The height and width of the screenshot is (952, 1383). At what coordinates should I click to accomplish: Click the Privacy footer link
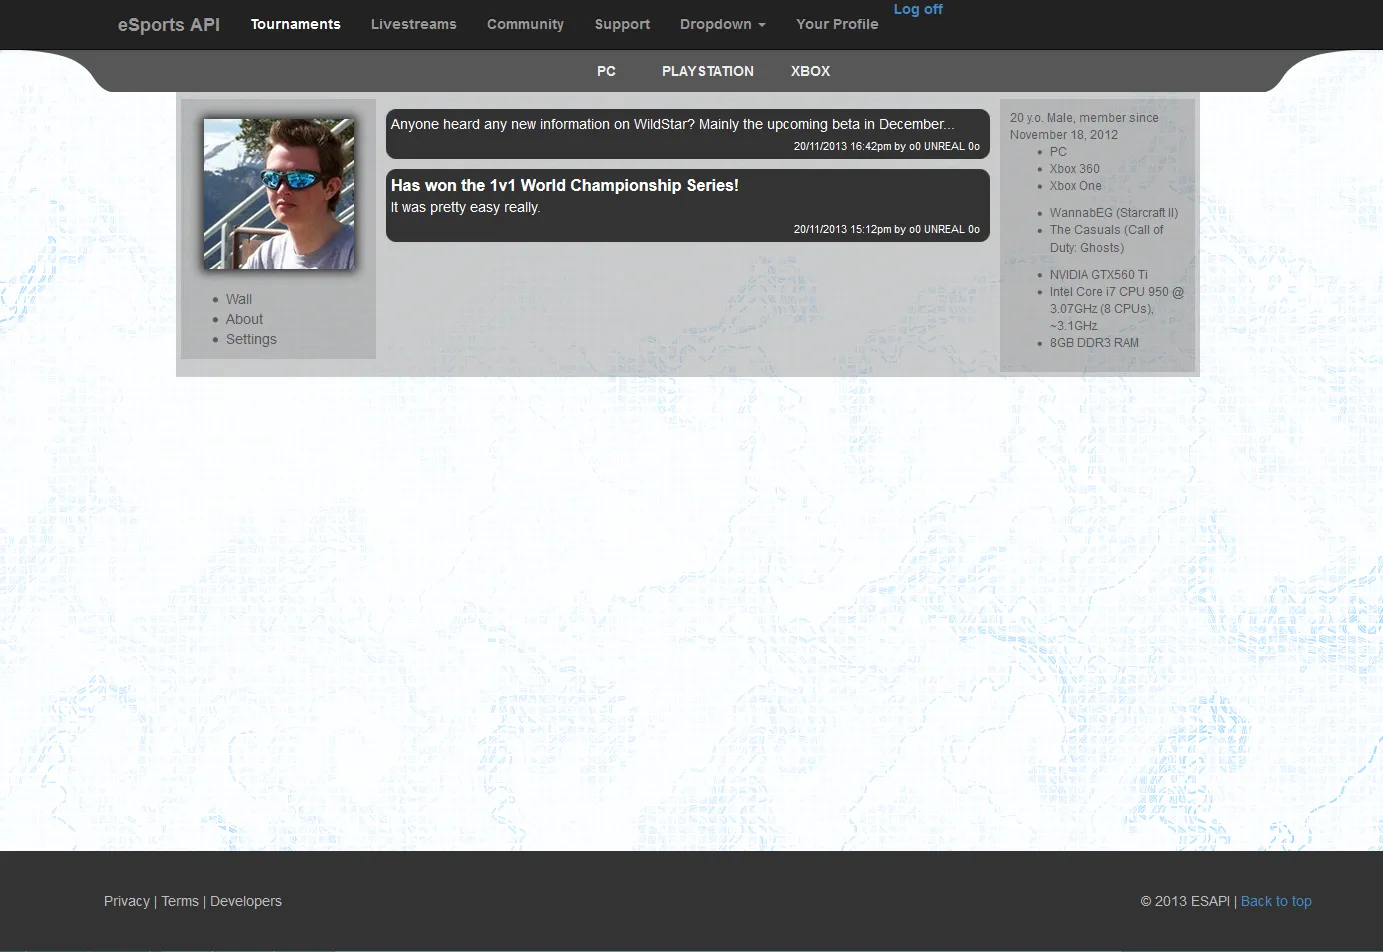tap(126, 901)
